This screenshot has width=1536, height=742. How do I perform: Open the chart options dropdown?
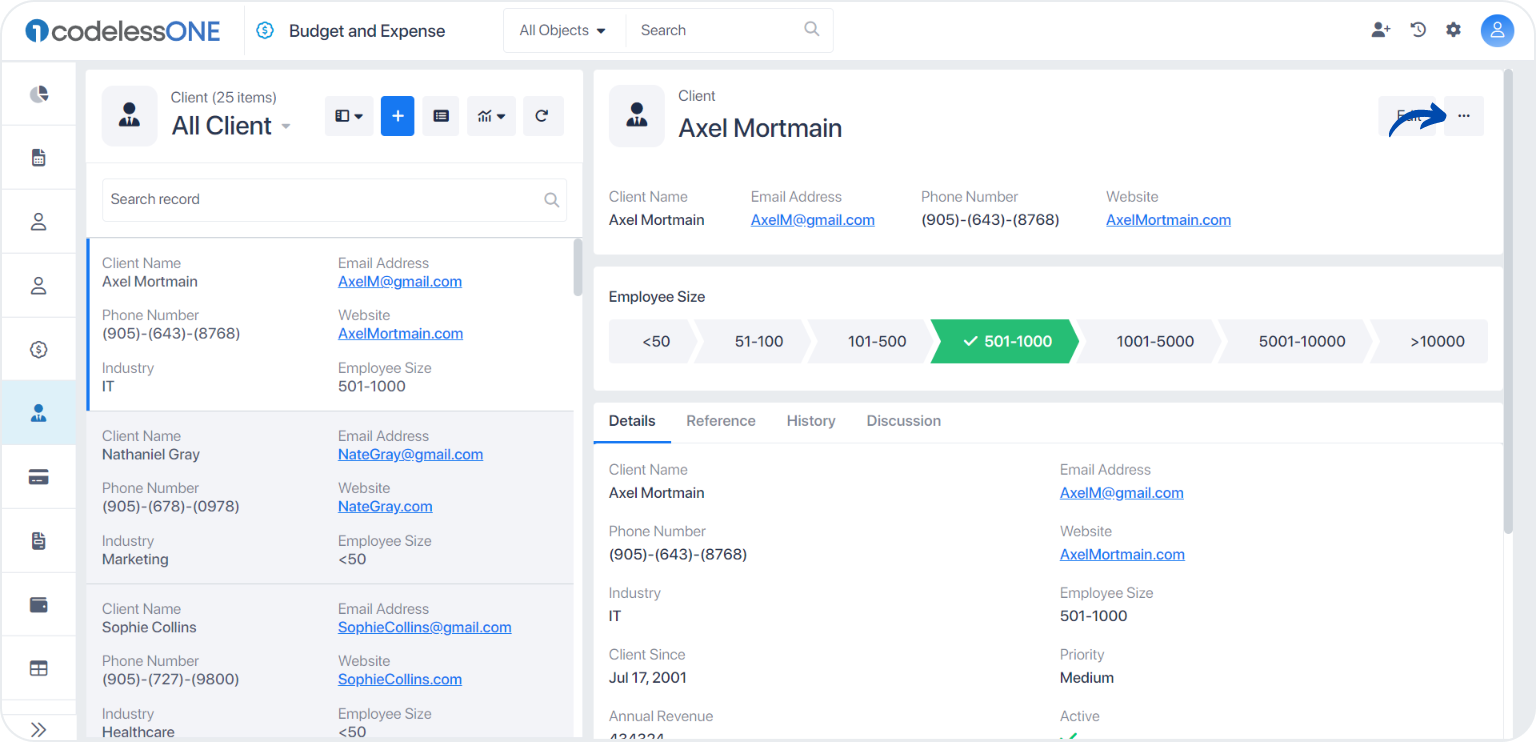[x=491, y=116]
